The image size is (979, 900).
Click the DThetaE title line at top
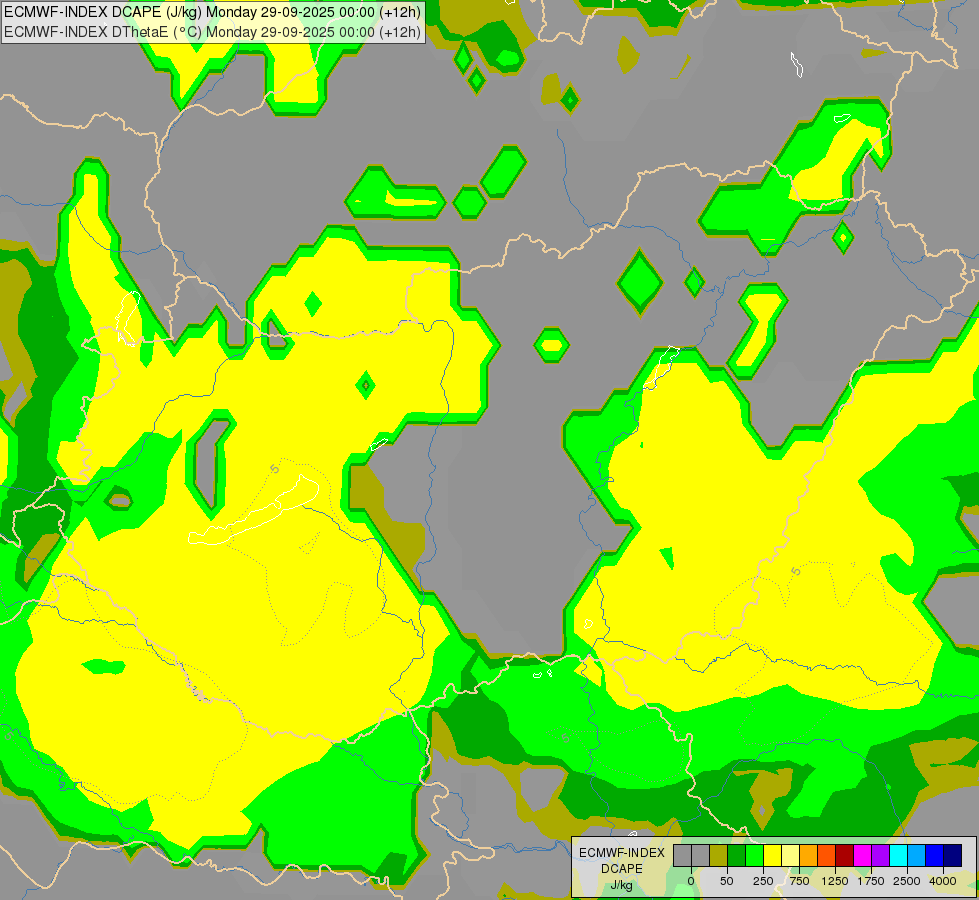214,32
